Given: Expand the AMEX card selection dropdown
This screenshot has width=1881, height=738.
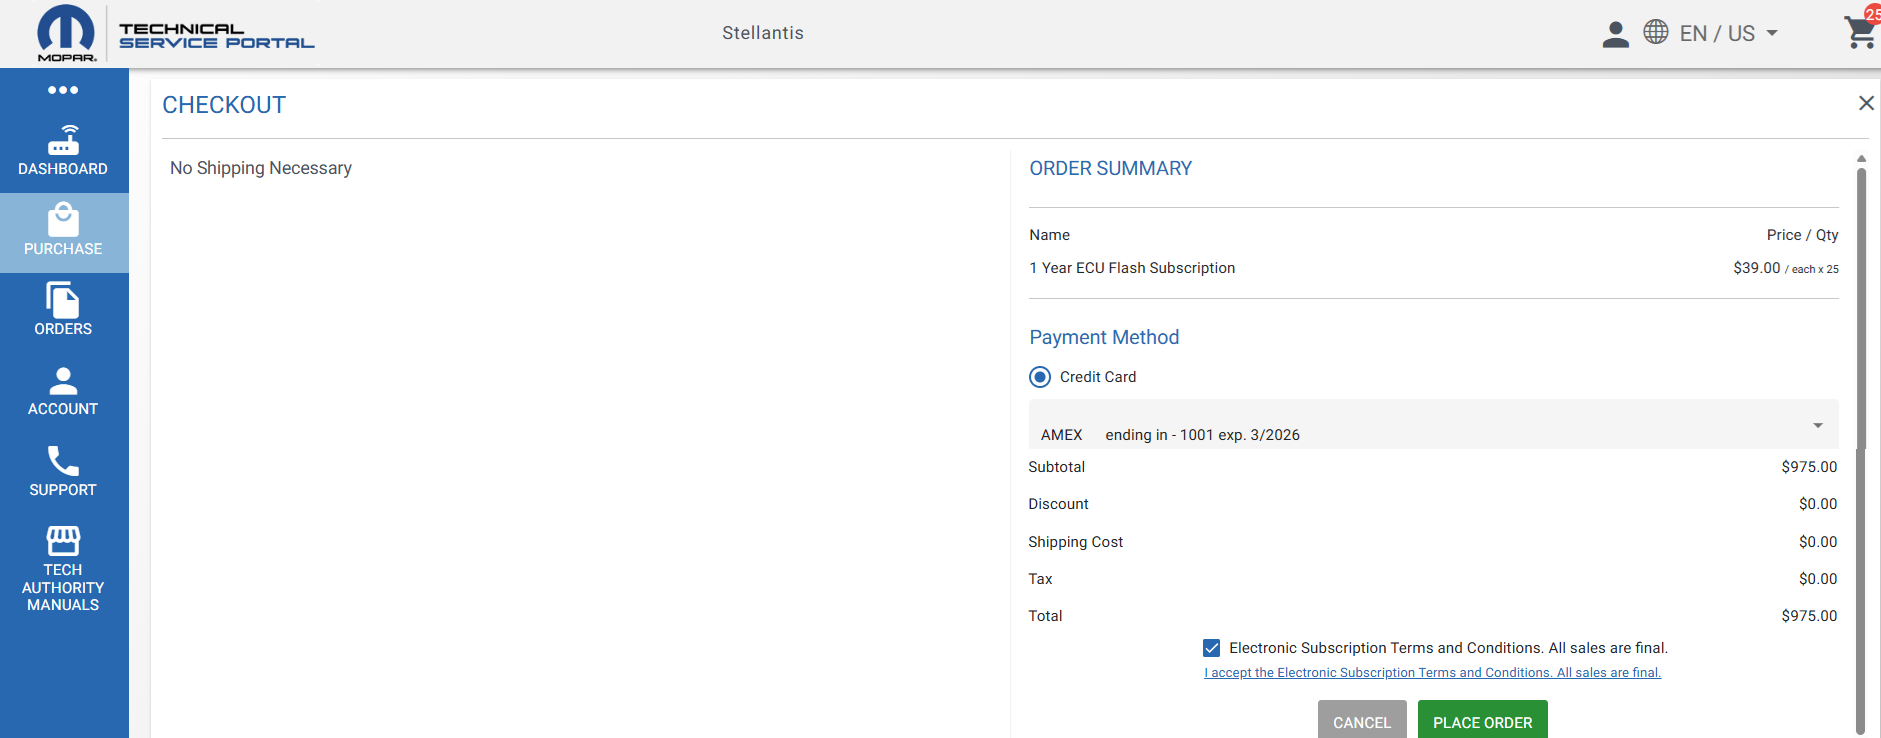Looking at the screenshot, I should pos(1817,426).
